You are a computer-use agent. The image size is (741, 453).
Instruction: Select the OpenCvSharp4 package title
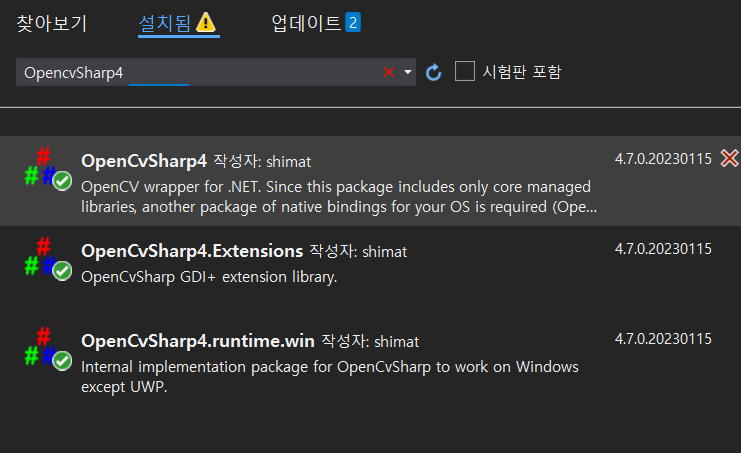coord(144,161)
